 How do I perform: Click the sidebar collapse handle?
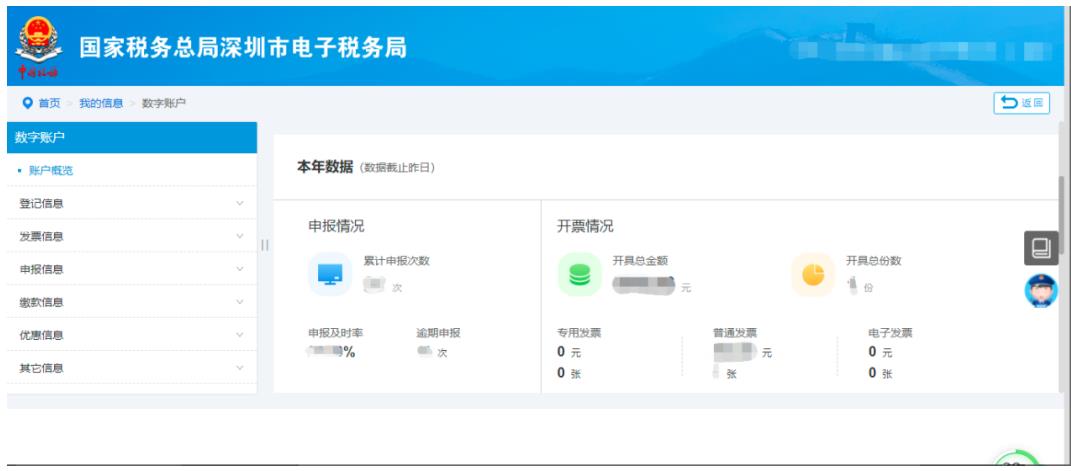[x=265, y=245]
